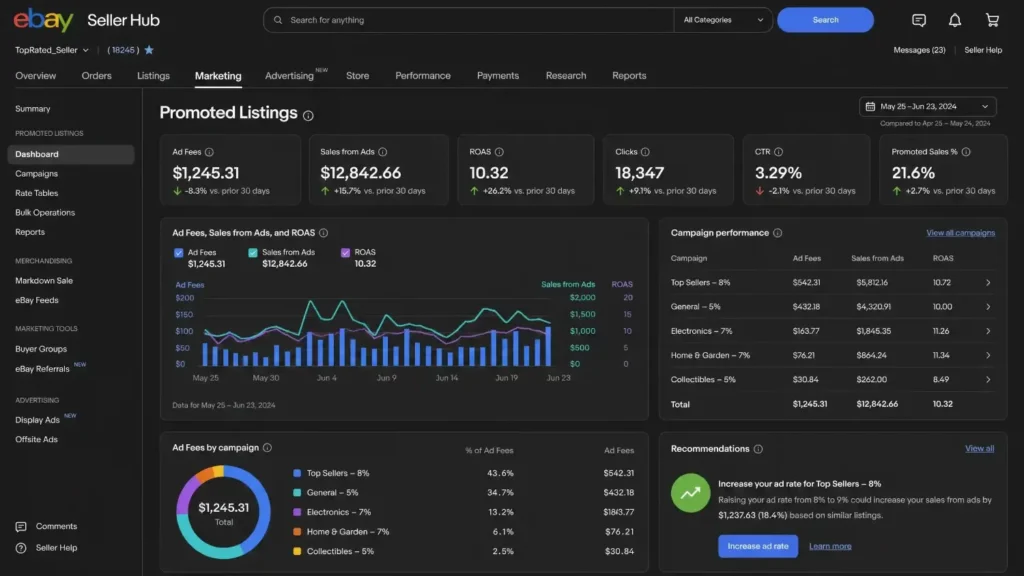Viewport: 1024px width, 576px height.
Task: Open Campaigns in the sidebar
Action: pos(37,174)
